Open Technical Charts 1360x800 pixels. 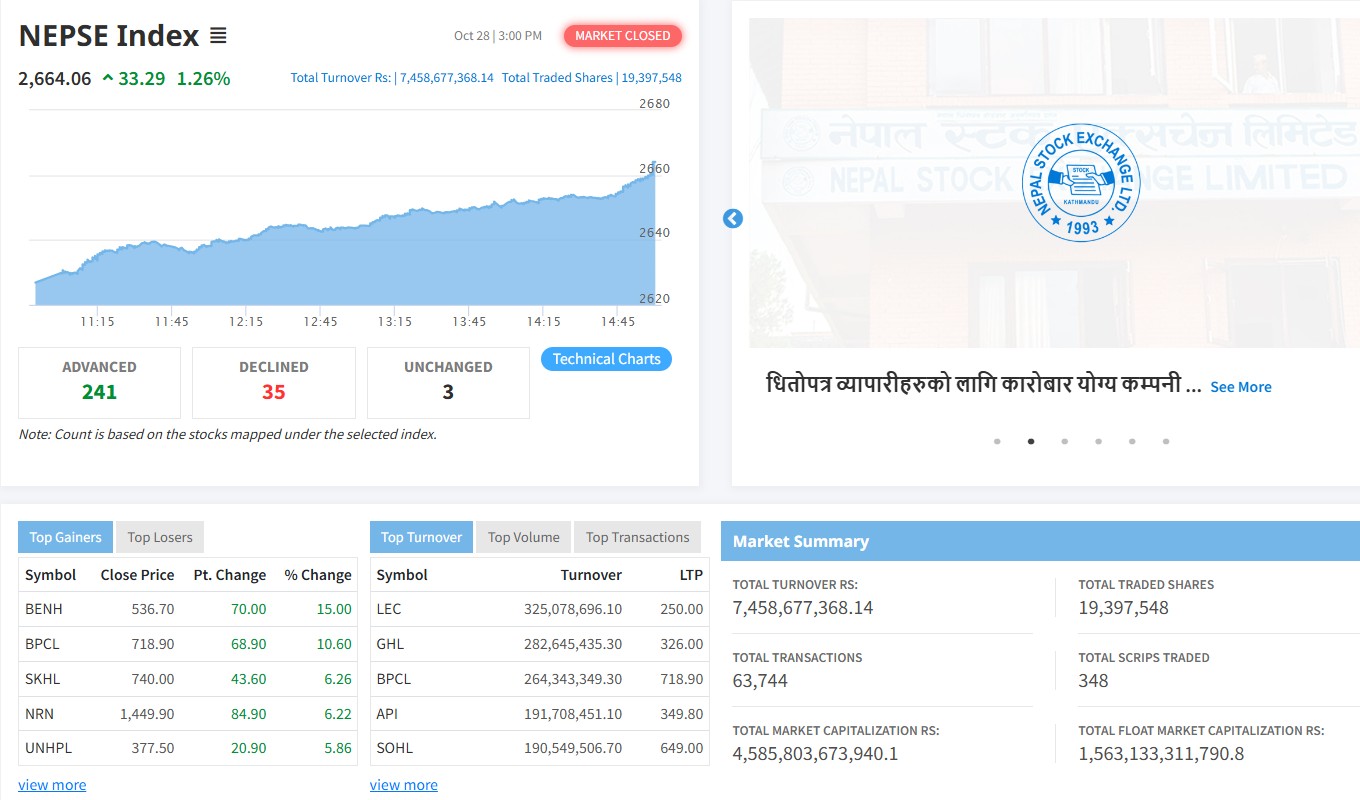606,359
